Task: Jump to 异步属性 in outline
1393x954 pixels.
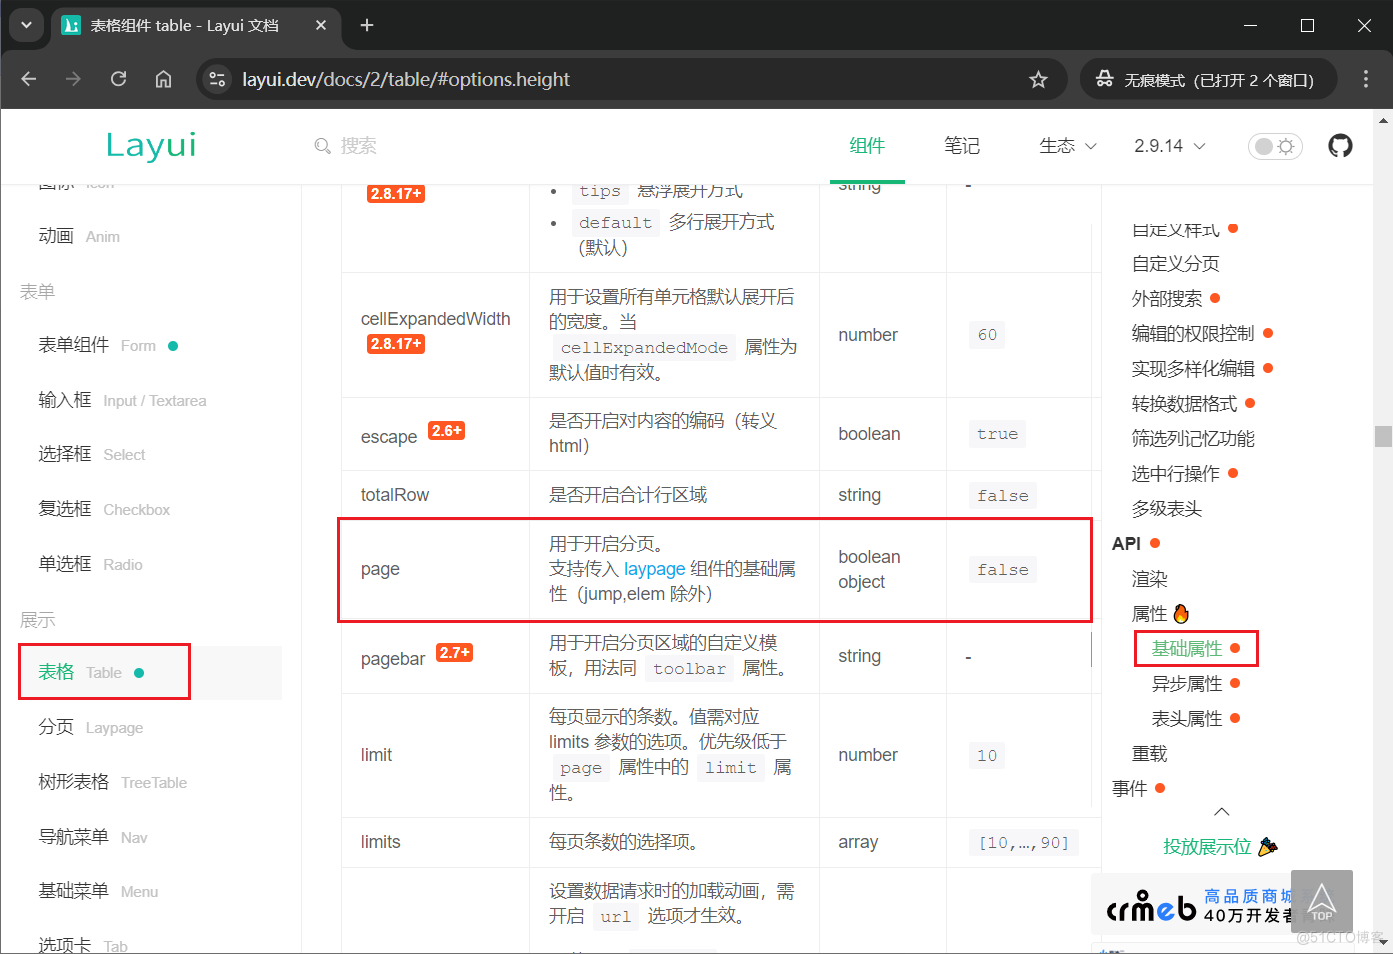Action: (1187, 684)
